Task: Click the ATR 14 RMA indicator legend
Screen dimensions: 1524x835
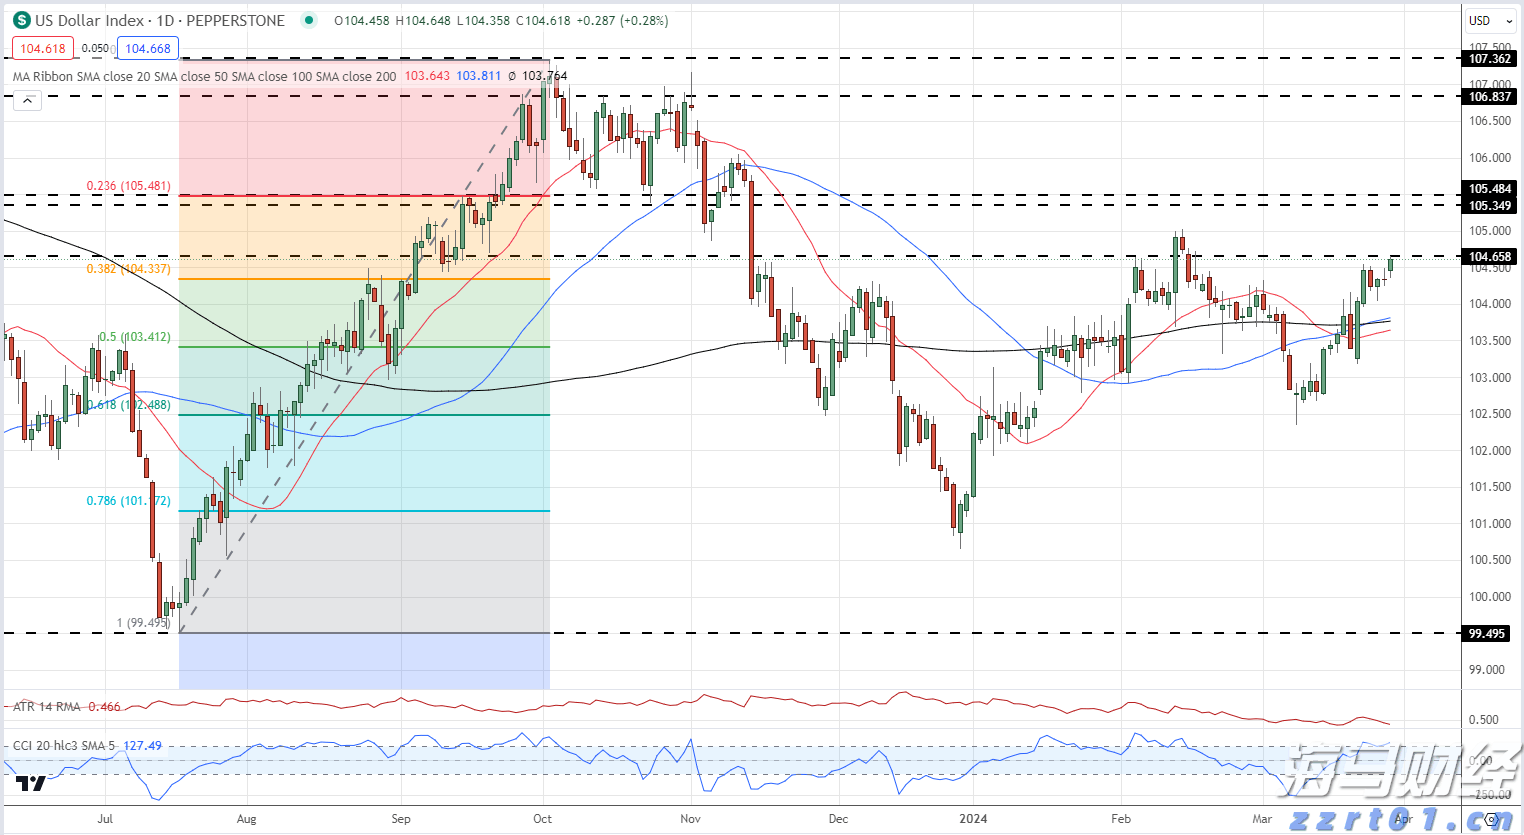Action: pyautogui.click(x=47, y=707)
